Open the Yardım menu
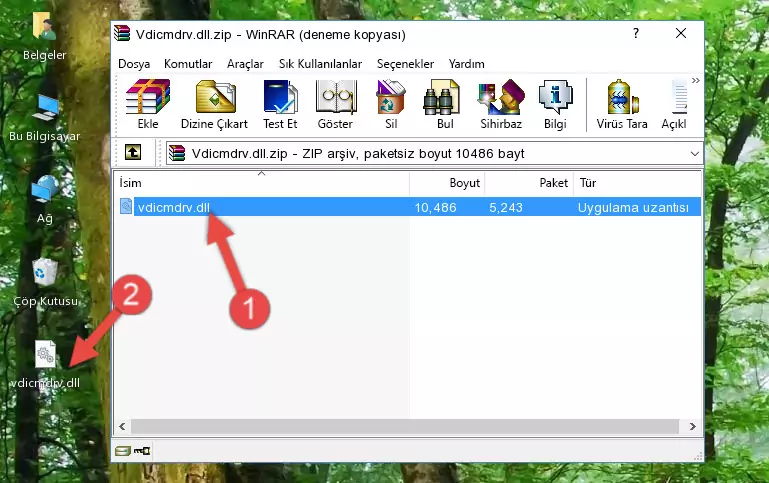This screenshot has height=483, width=769. 466,64
